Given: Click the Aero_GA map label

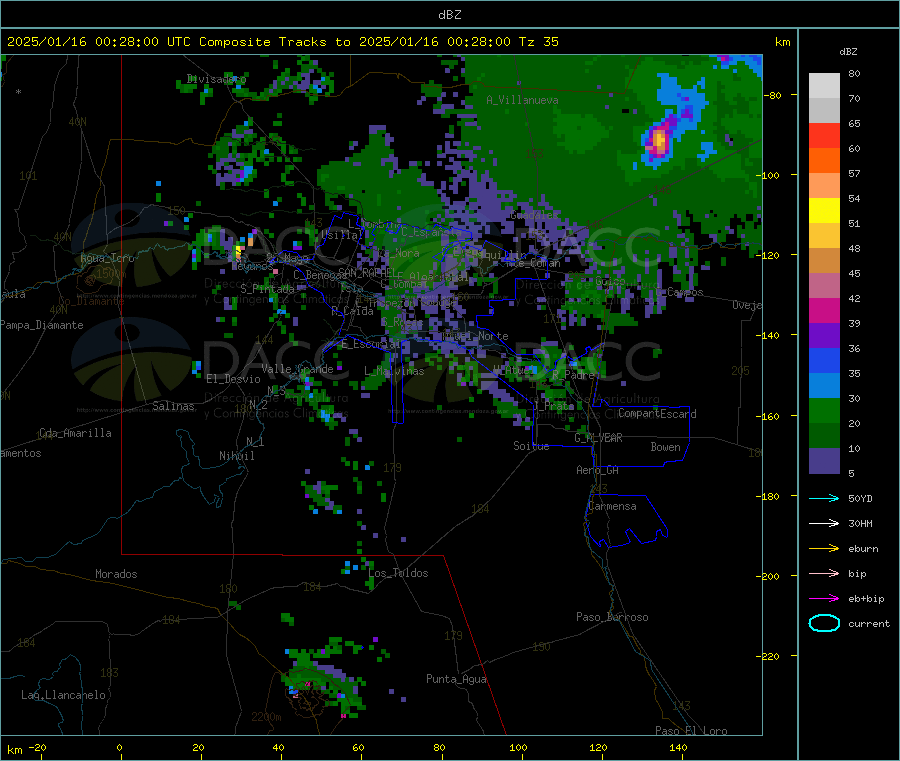Looking at the screenshot, I should 598,471.
